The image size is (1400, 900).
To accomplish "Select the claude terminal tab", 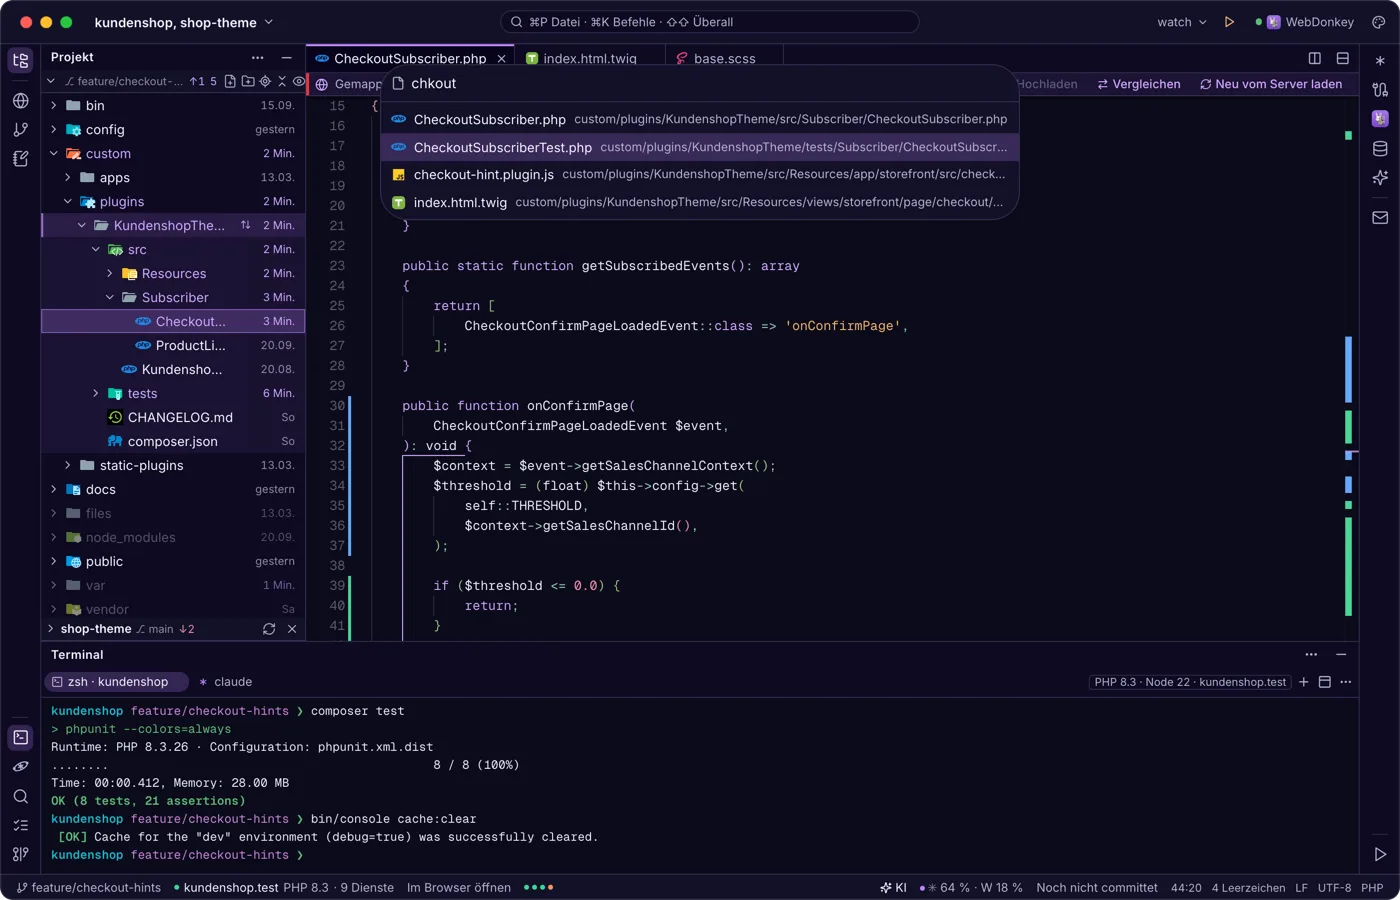I will [x=225, y=682].
